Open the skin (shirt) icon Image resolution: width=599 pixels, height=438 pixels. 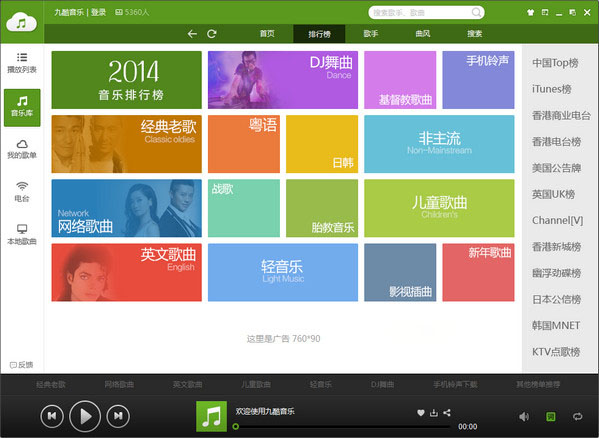click(530, 13)
